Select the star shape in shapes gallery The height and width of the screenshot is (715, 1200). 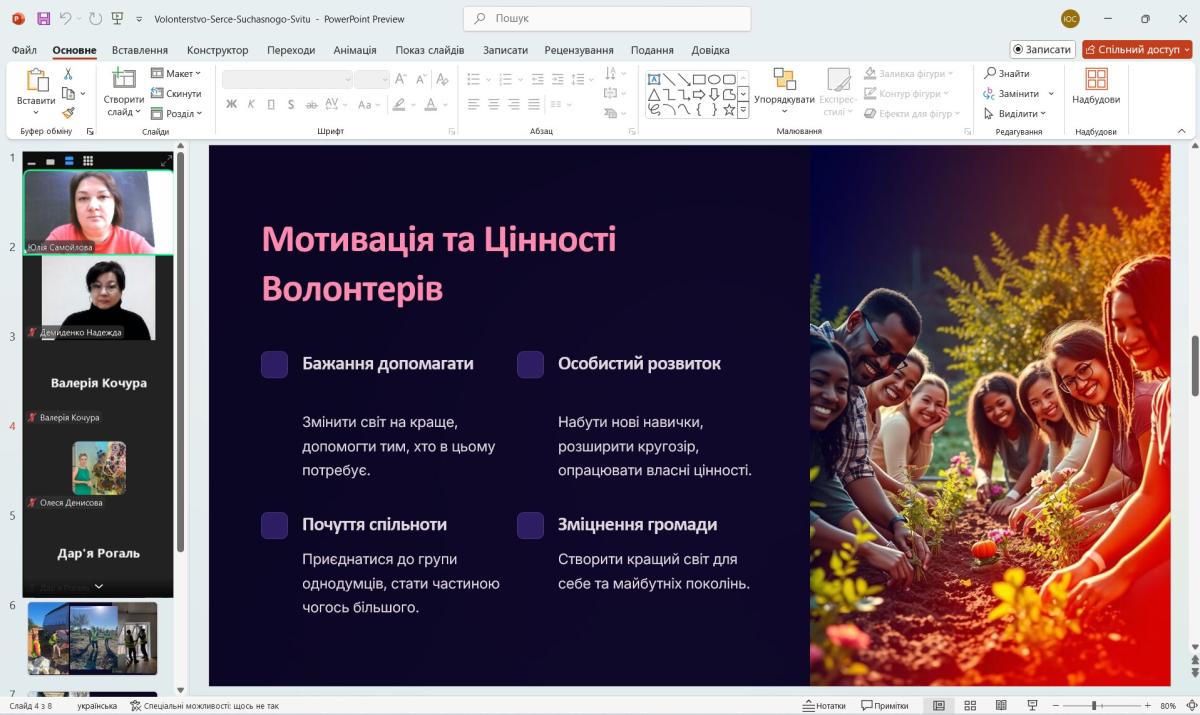click(x=729, y=110)
